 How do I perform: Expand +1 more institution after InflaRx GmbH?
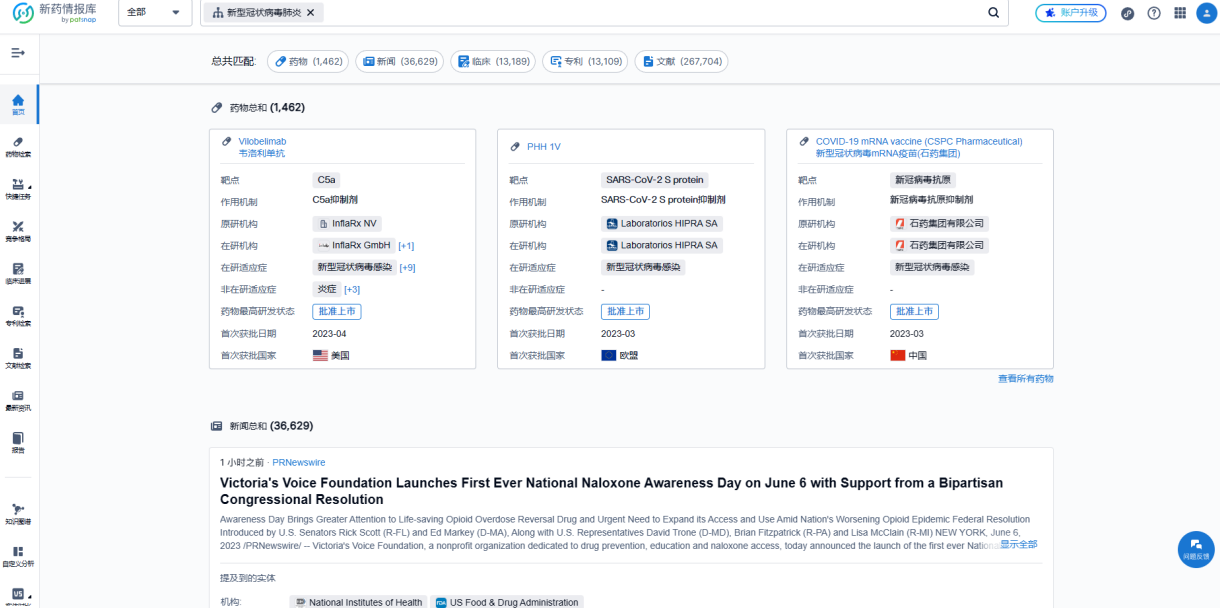click(406, 246)
